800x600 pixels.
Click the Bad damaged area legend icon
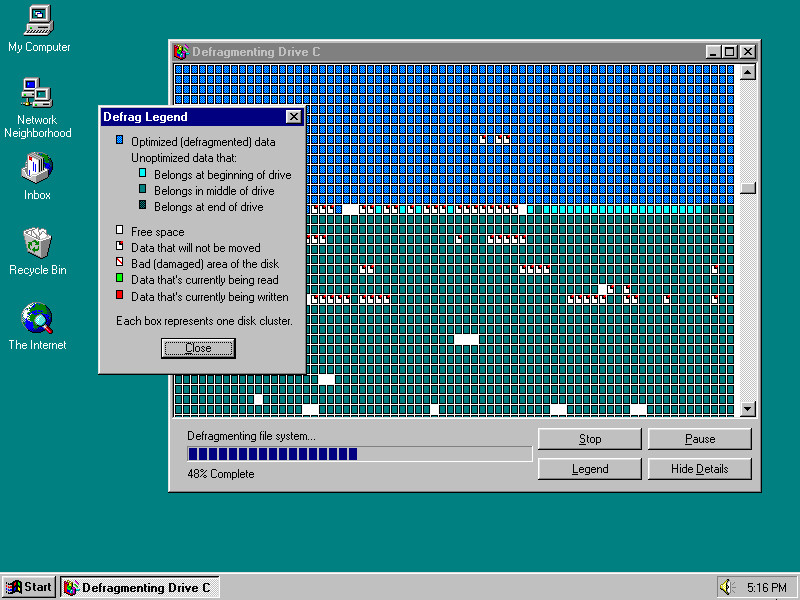click(119, 262)
